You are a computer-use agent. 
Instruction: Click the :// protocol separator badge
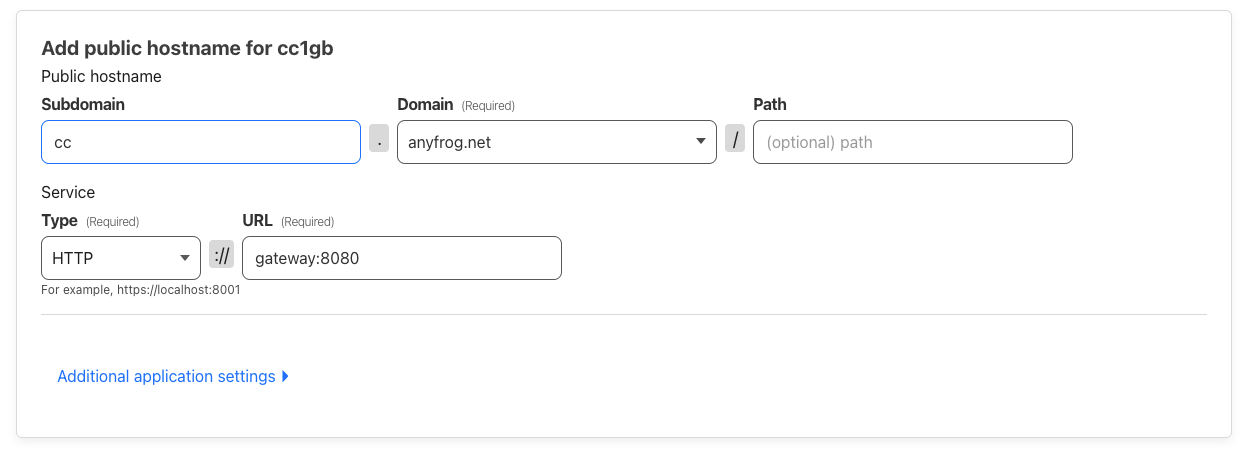(x=222, y=256)
